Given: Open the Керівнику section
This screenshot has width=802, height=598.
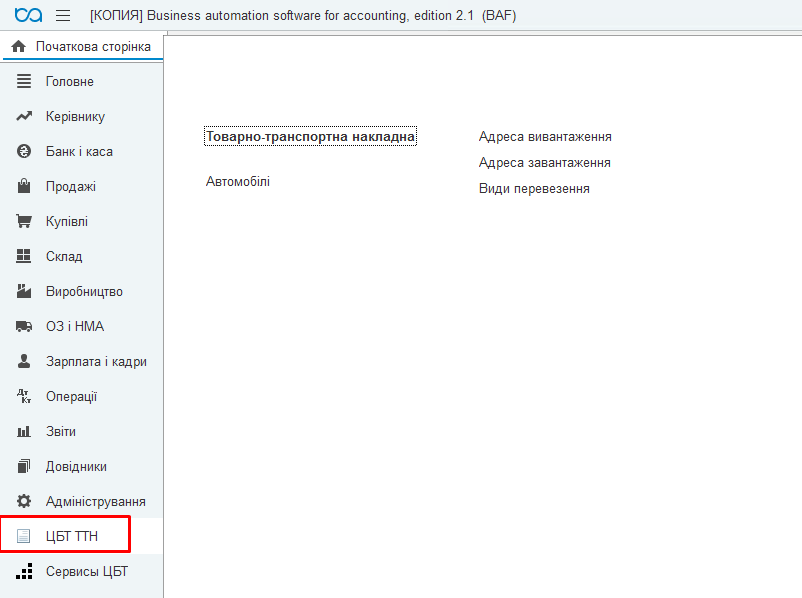Looking at the screenshot, I should click(x=75, y=117).
